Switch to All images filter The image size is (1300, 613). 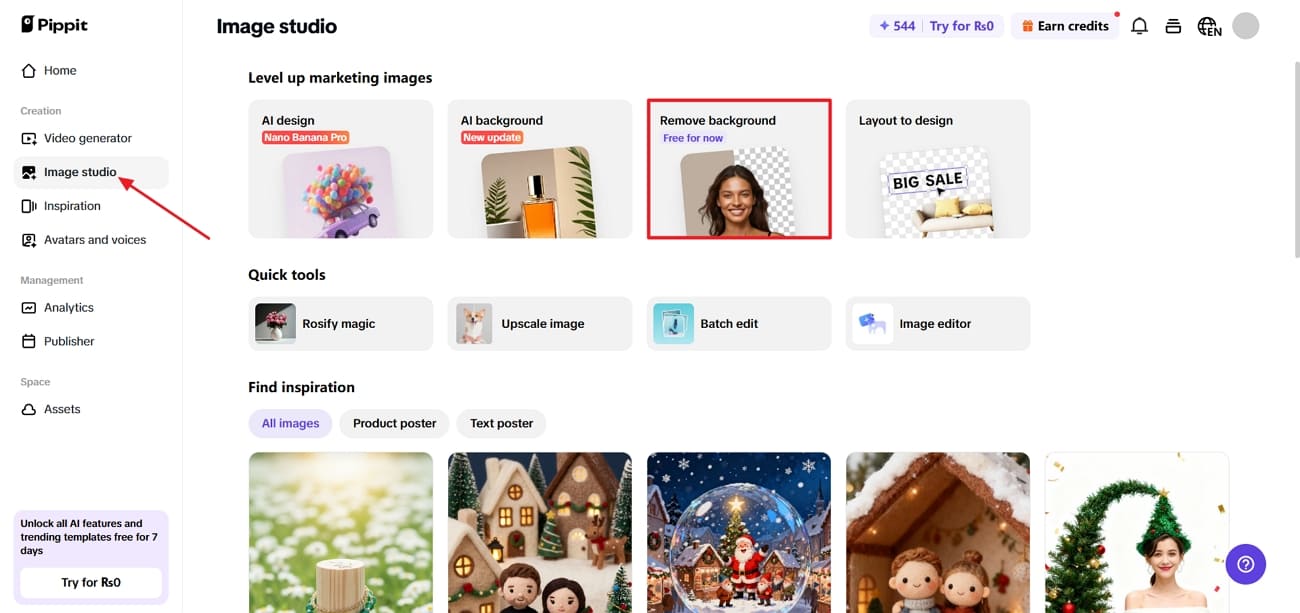point(290,423)
